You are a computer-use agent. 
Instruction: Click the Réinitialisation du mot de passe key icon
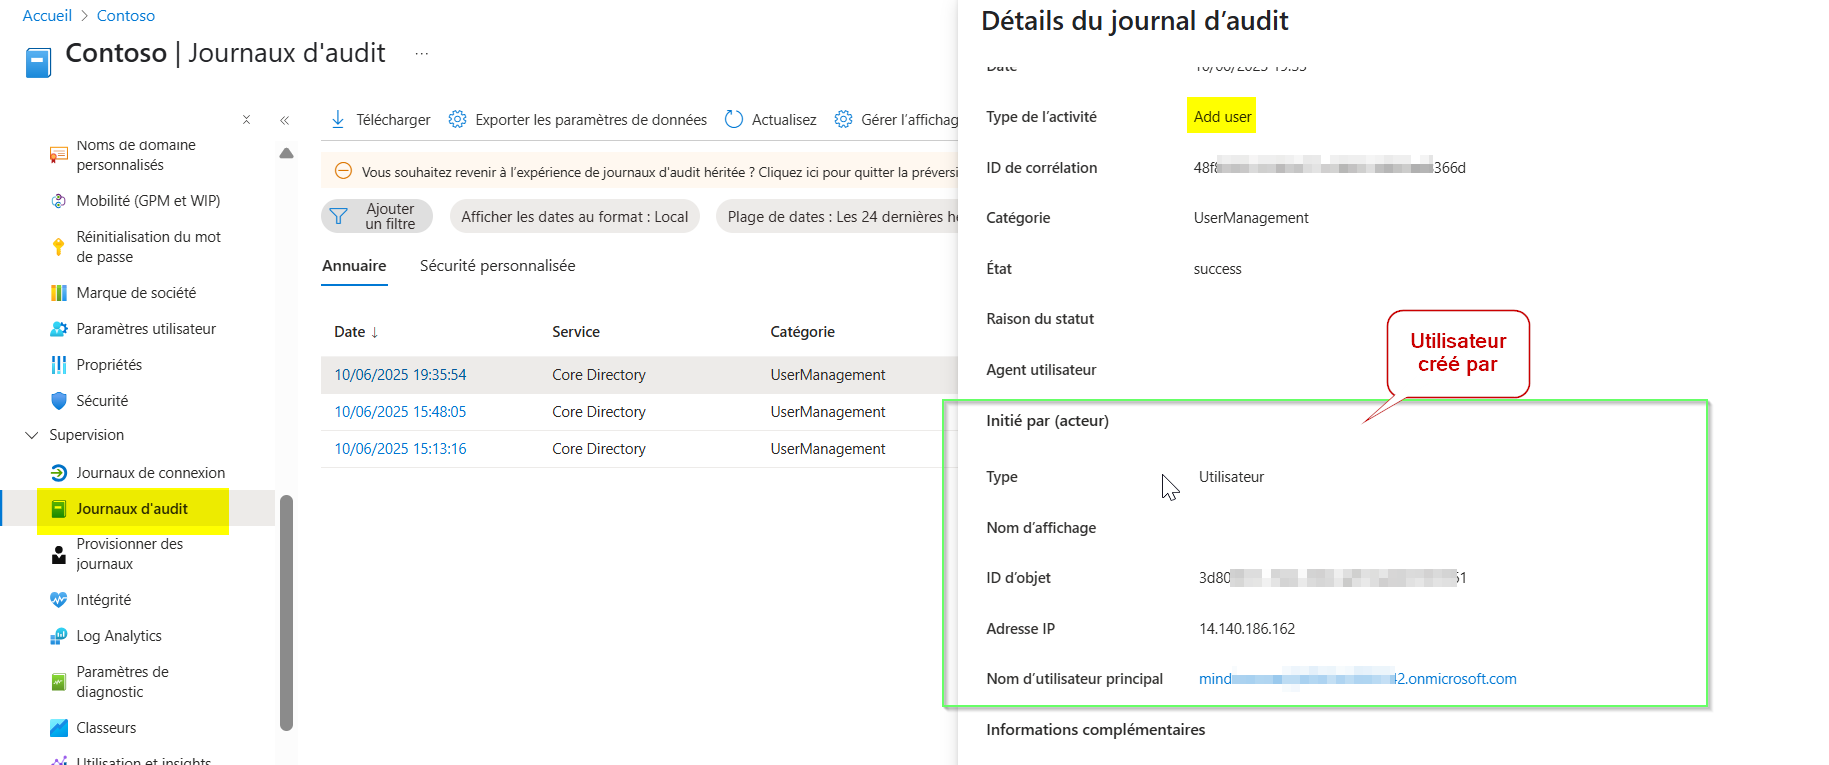pos(59,246)
